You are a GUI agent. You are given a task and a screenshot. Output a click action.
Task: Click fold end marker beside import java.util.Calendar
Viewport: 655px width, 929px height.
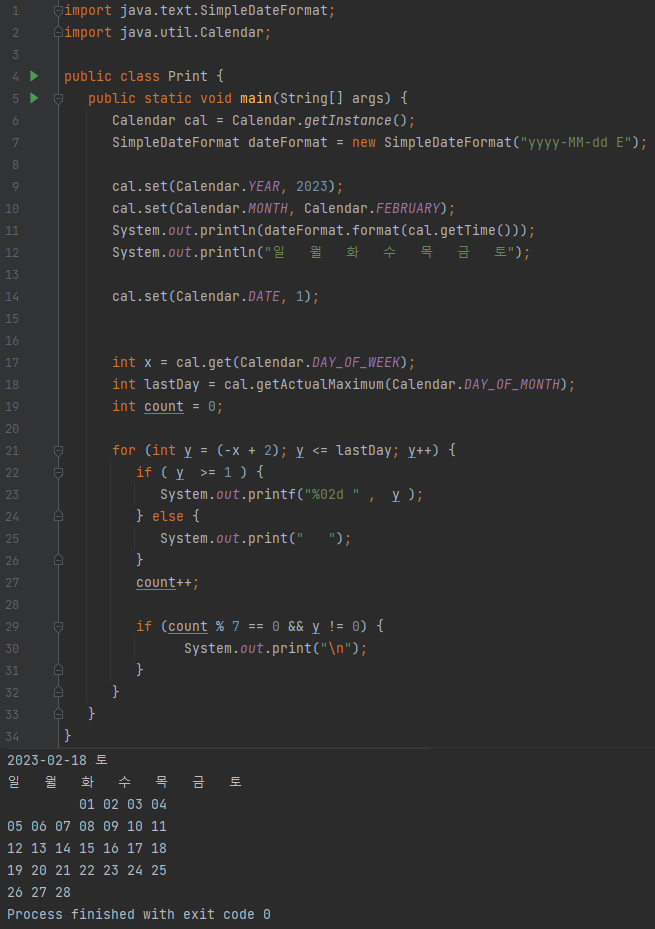[x=58, y=33]
